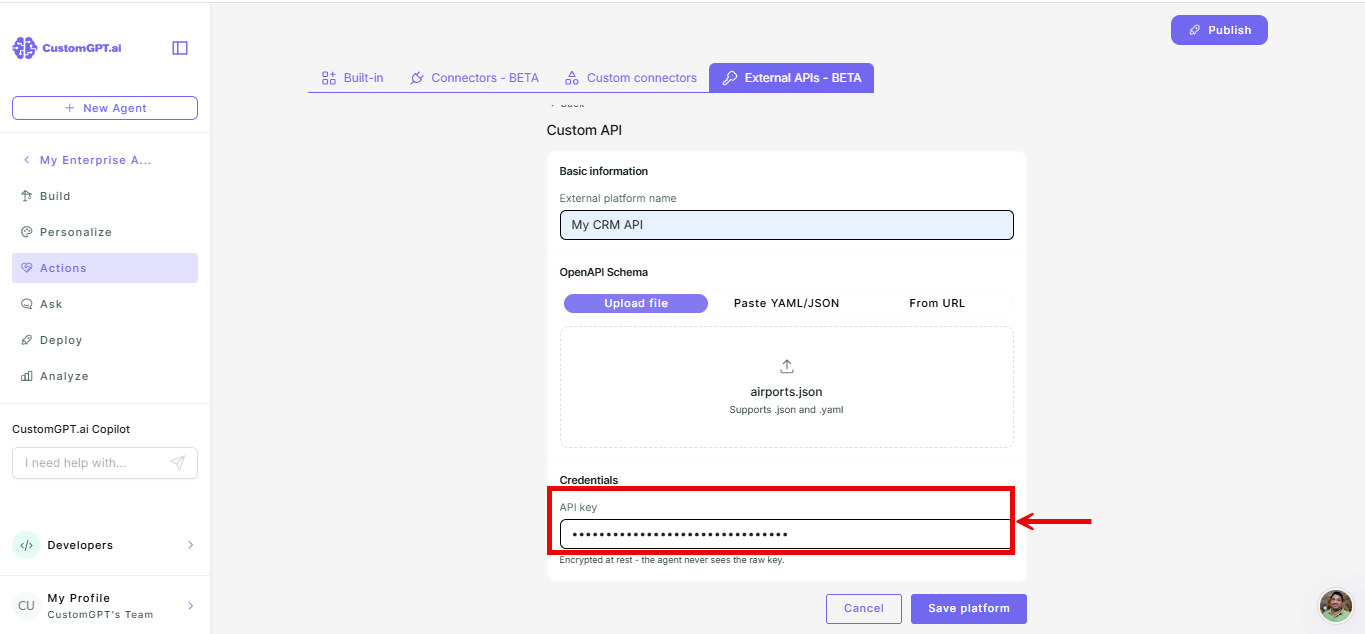Click the CustomGPT.ai Copilot label
This screenshot has height=634, width=1365.
click(x=71, y=429)
